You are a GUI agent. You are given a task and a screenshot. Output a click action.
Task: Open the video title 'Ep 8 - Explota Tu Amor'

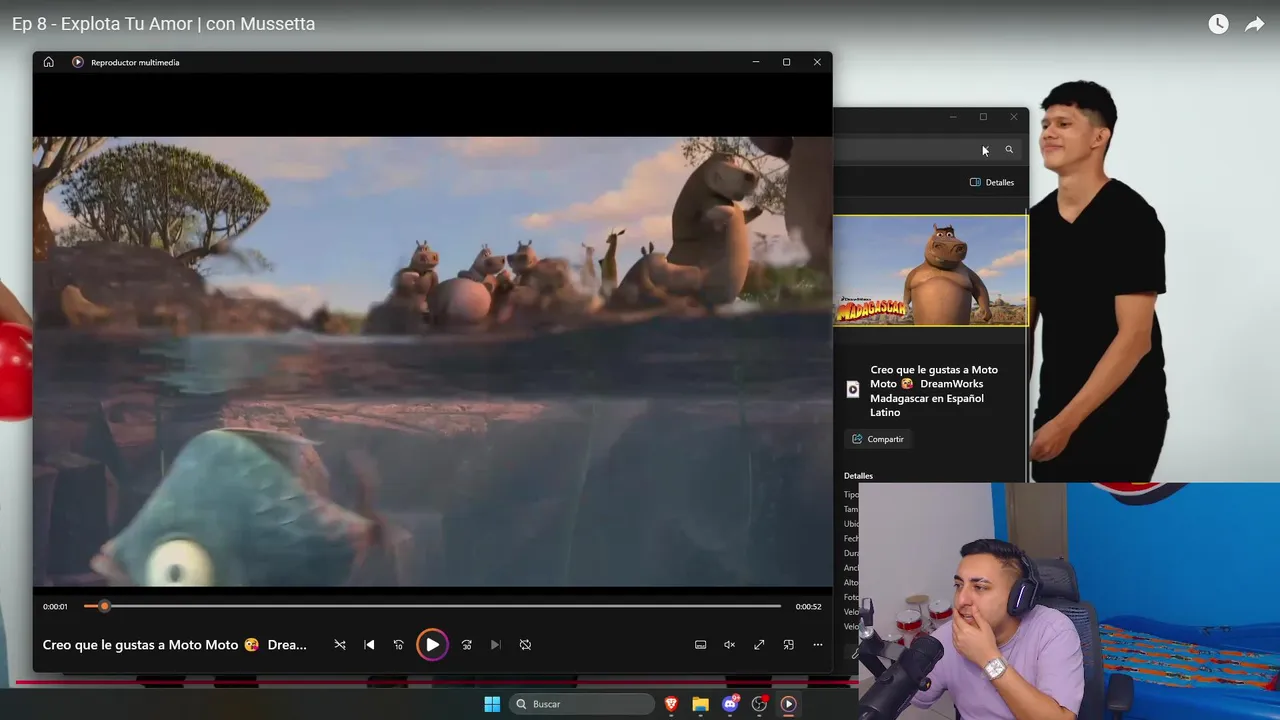coord(163,24)
